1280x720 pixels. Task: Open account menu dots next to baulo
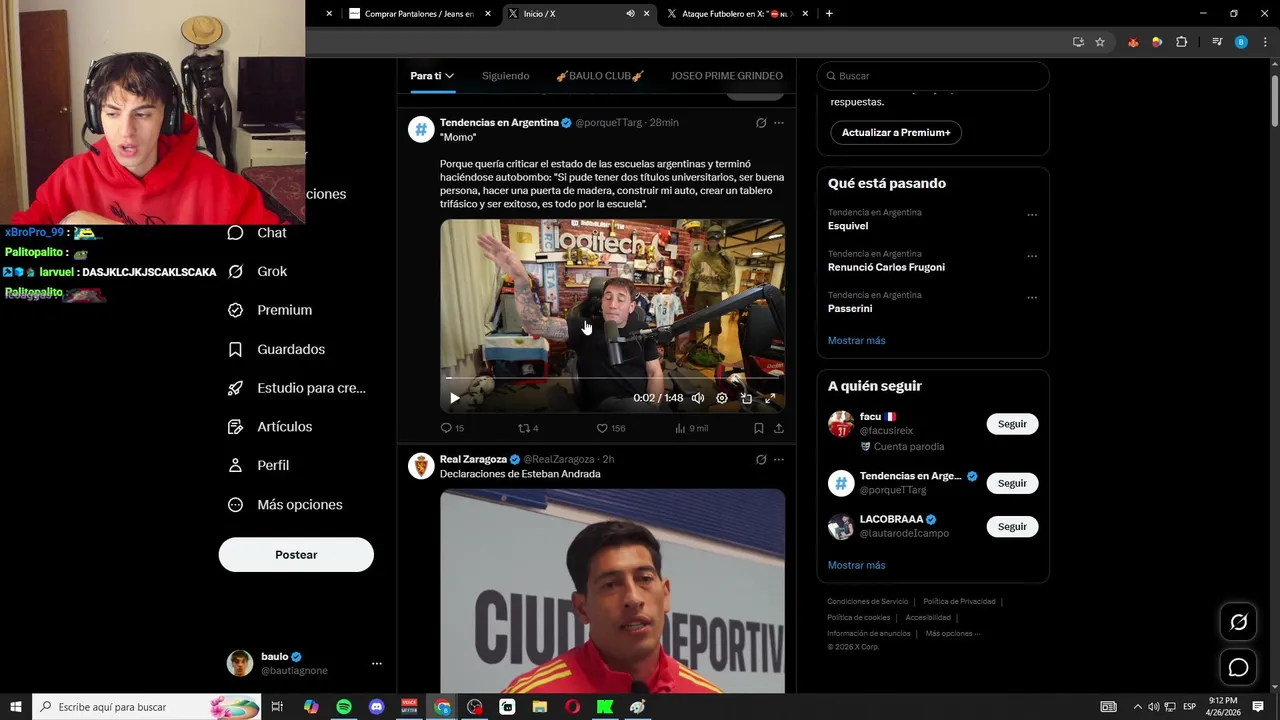tap(377, 663)
